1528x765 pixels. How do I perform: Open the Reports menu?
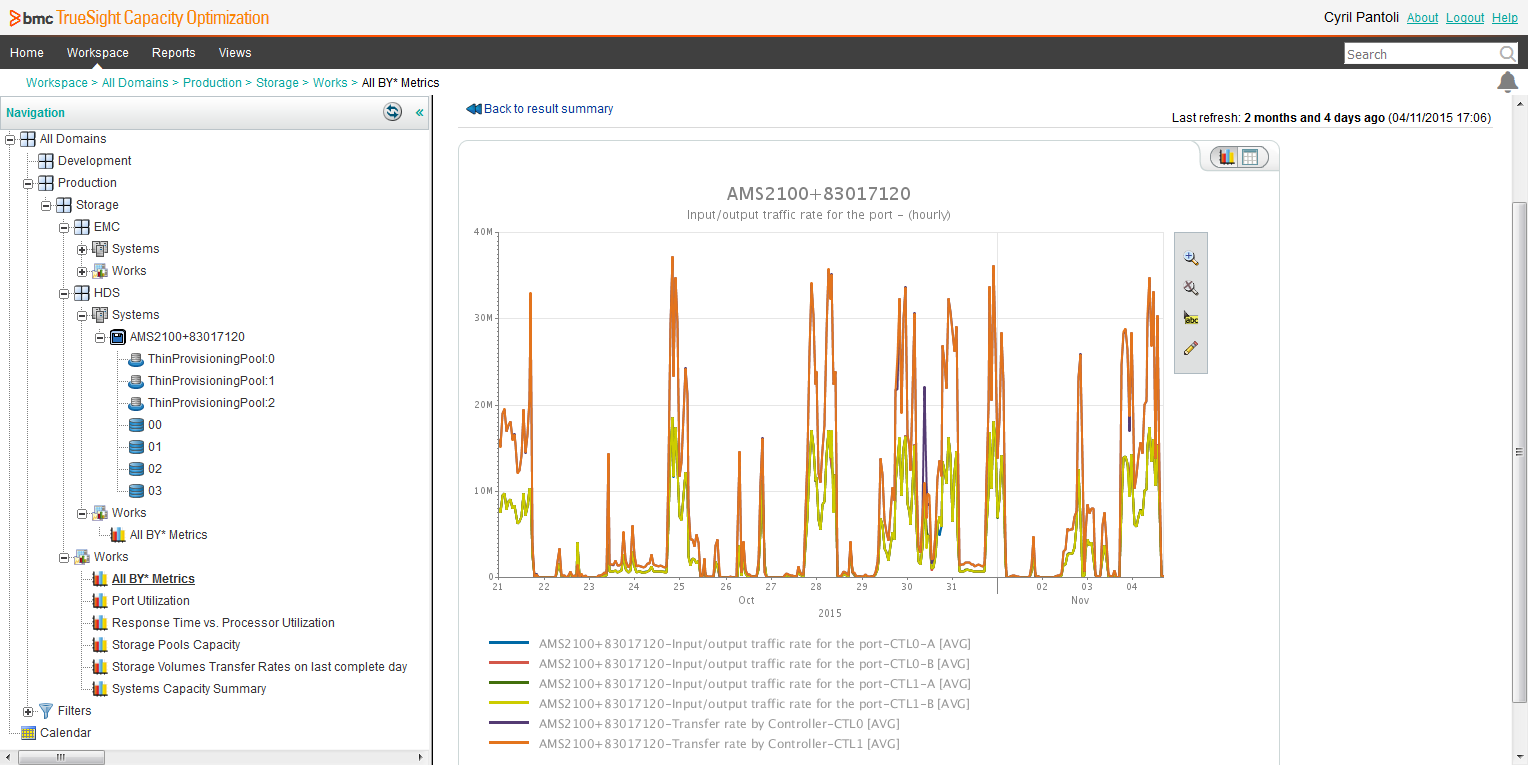tap(174, 53)
